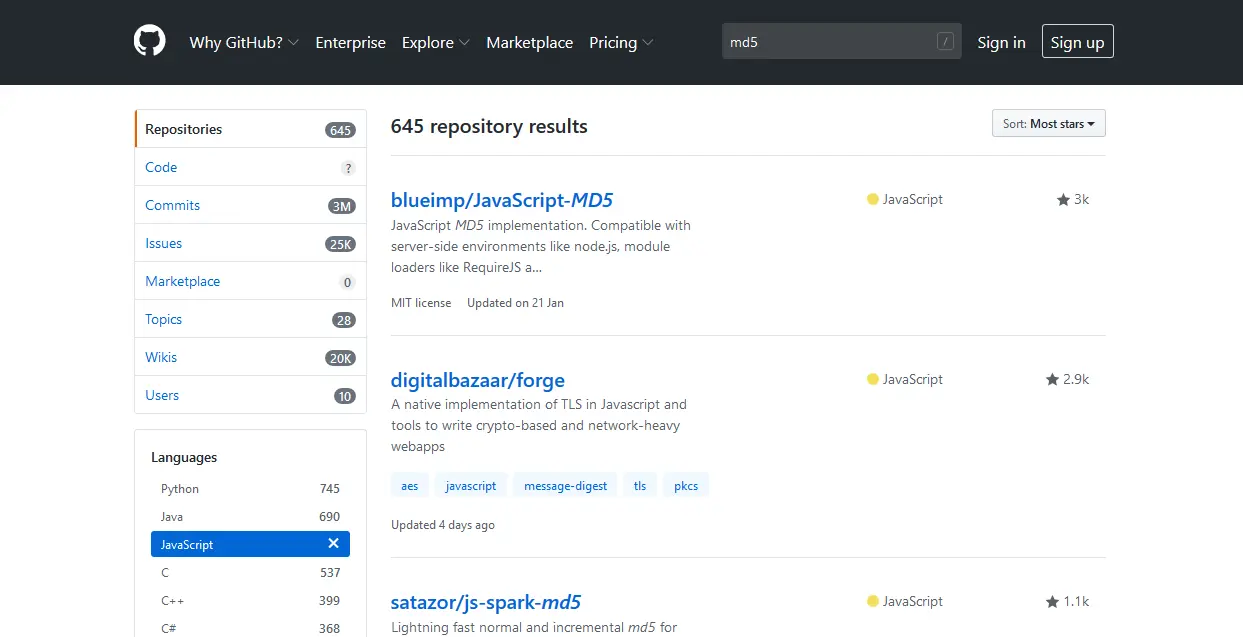Open the Sort: Most stars dropdown
The image size is (1243, 637).
click(x=1048, y=124)
